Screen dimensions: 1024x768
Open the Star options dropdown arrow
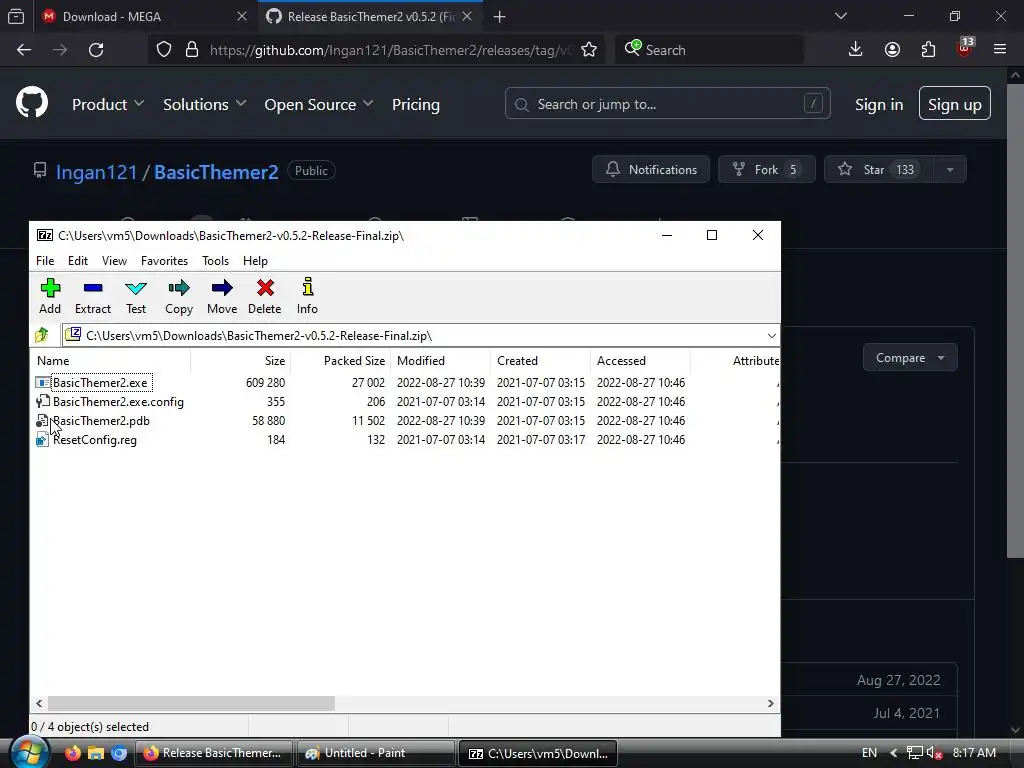(950, 170)
